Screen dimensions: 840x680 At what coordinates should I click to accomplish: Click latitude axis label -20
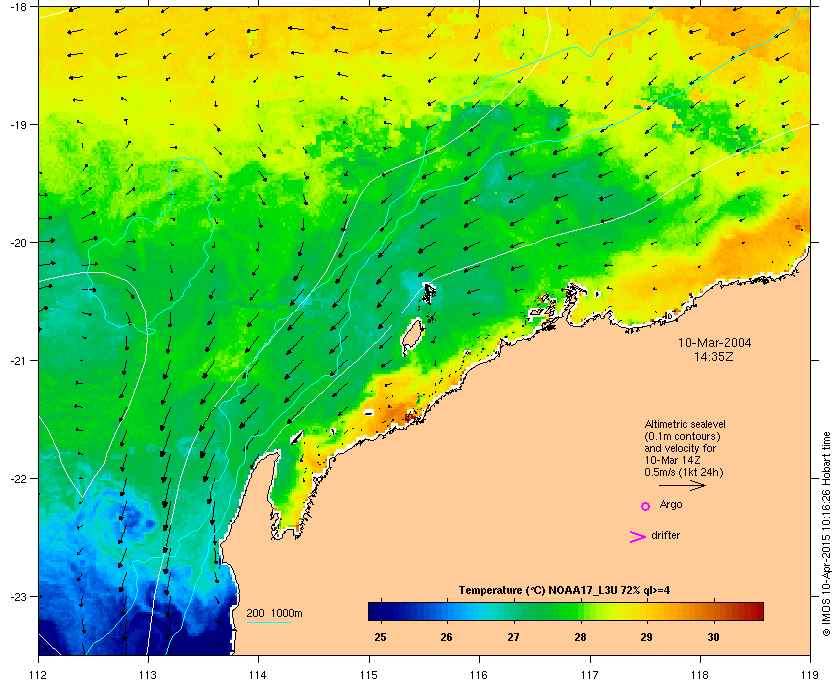click(18, 242)
